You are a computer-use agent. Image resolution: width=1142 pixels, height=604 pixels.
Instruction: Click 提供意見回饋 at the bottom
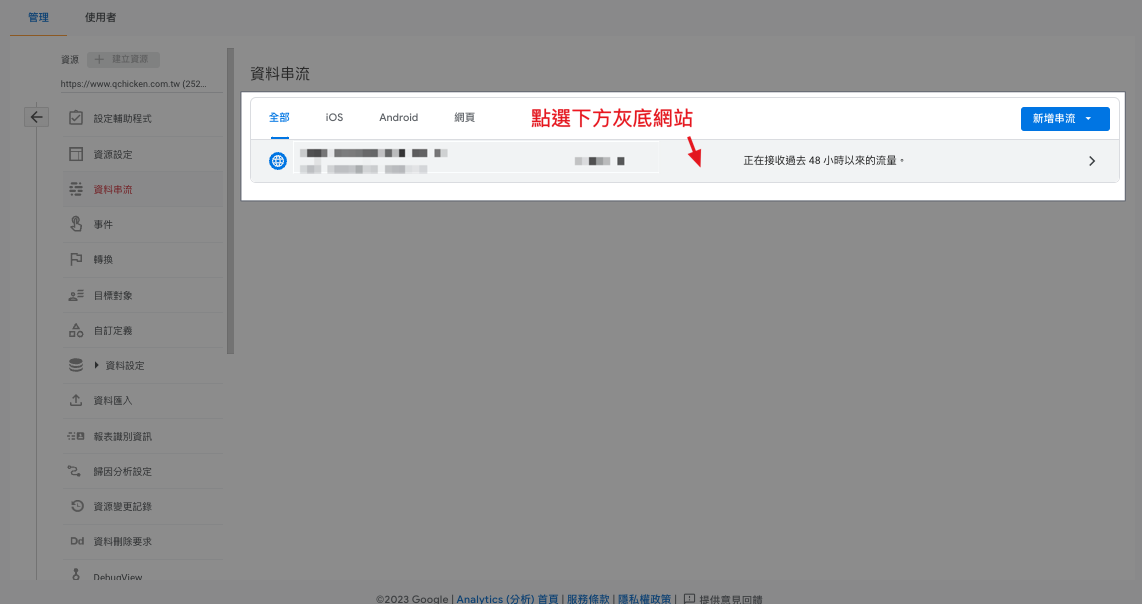click(x=733, y=598)
